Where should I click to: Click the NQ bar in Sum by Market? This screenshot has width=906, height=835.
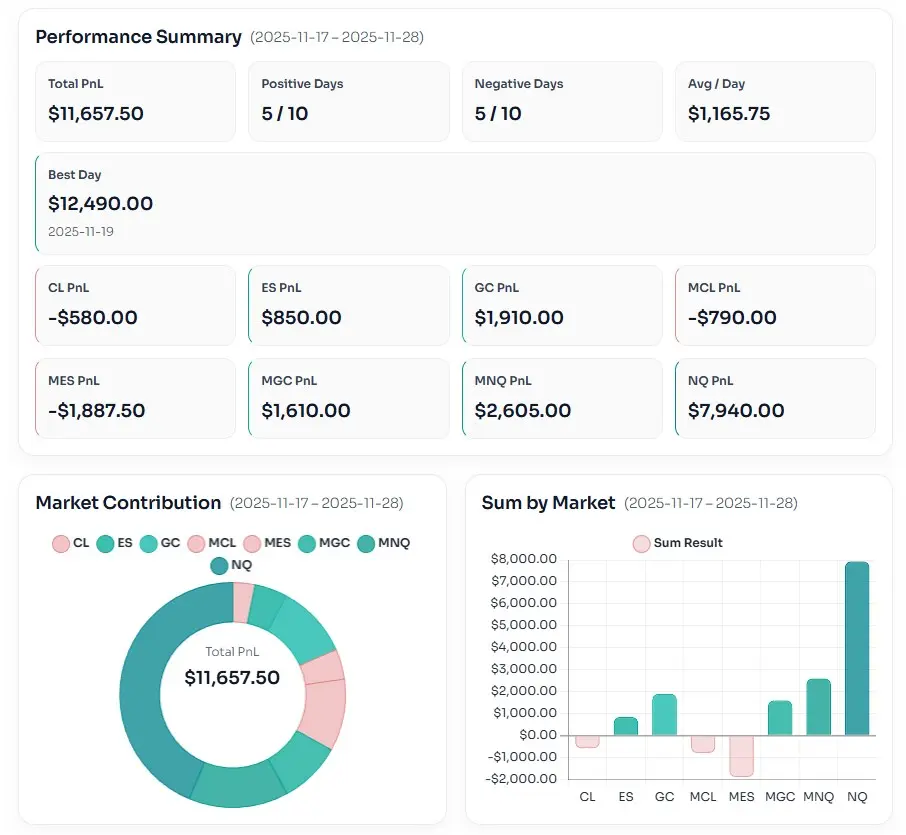point(856,648)
